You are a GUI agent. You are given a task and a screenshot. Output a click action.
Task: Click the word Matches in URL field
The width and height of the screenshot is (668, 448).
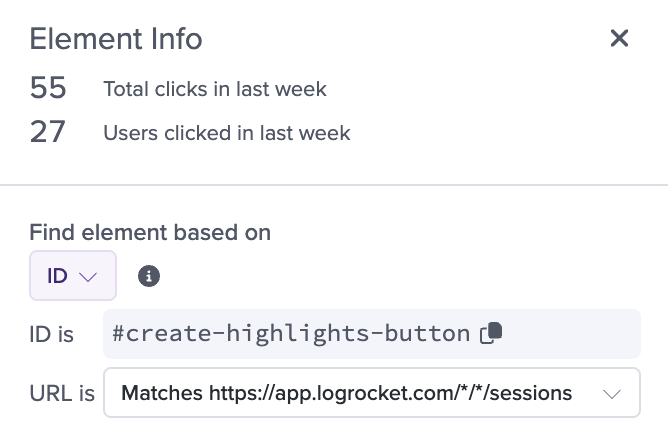click(x=162, y=393)
